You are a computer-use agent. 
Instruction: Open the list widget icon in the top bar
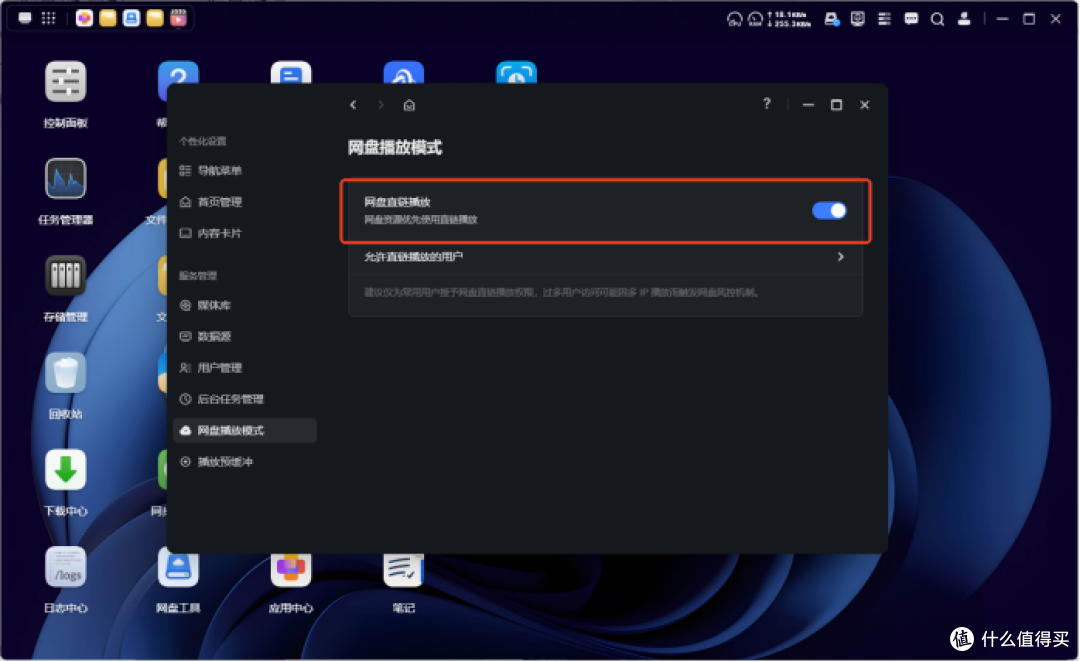[x=884, y=19]
